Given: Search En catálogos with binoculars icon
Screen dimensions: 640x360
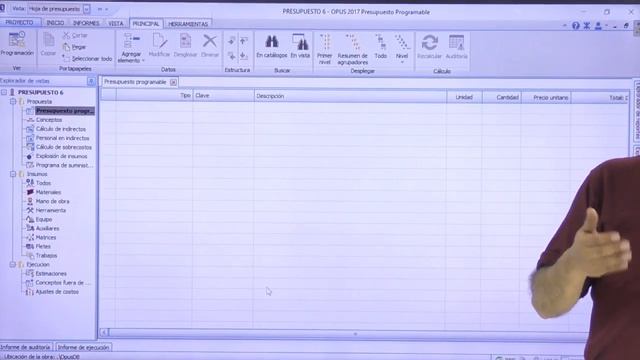Looking at the screenshot, I should (271, 46).
